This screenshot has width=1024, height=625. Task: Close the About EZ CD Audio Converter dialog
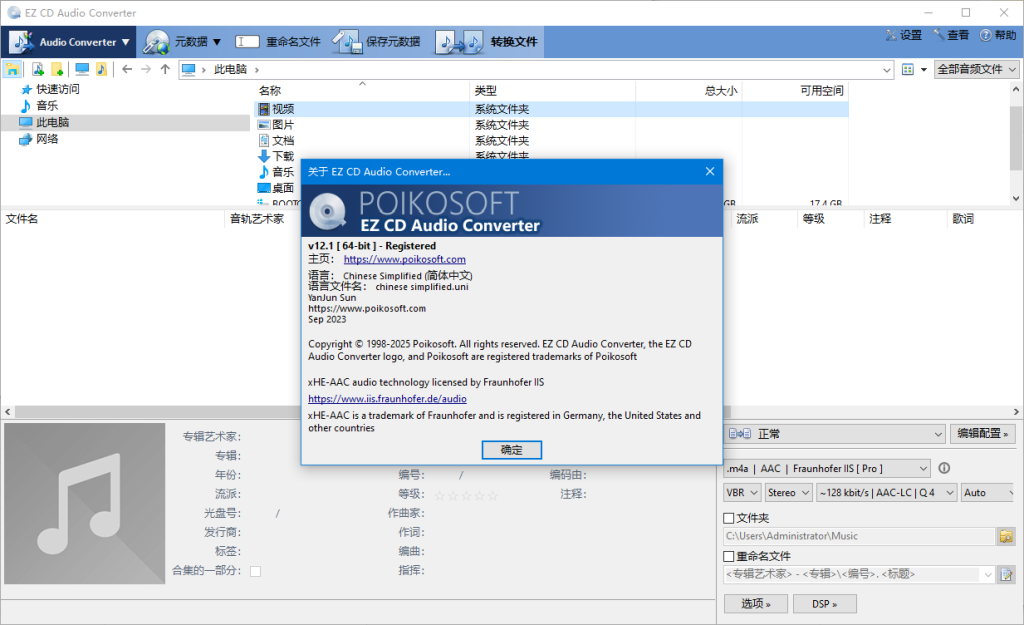[710, 171]
